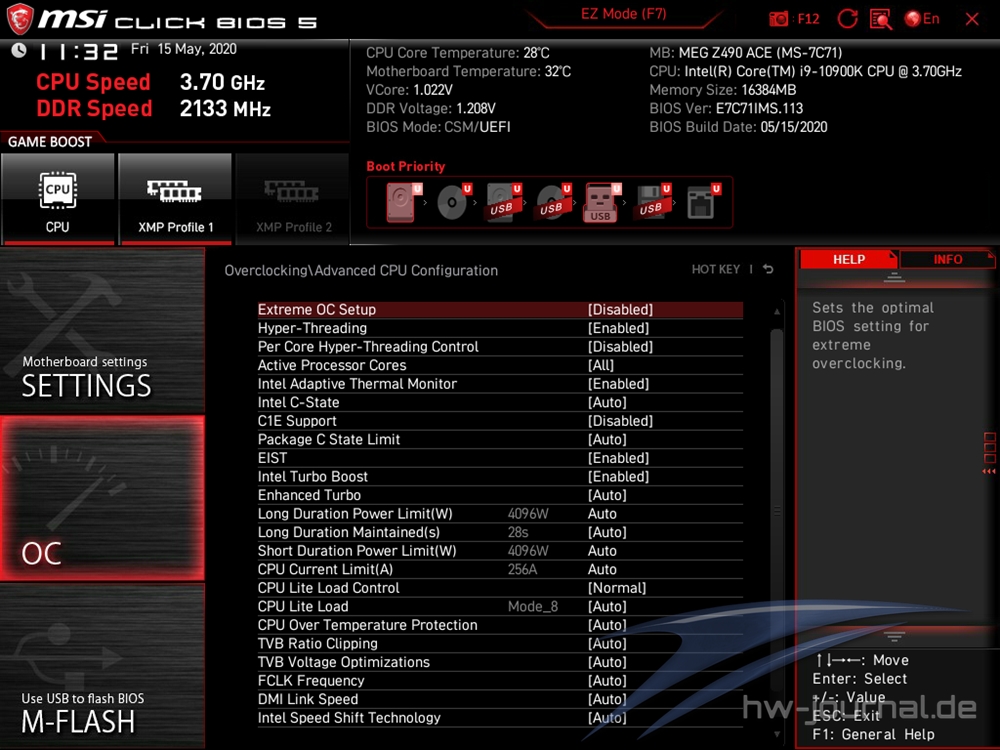Open the Motherboard SETTINGS section
Viewport: 1000px width, 750px height.
click(x=102, y=330)
